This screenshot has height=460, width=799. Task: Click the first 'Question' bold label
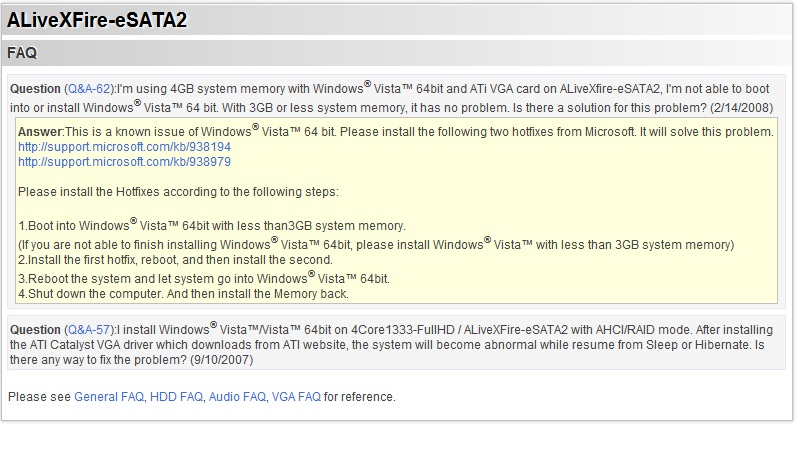point(35,90)
